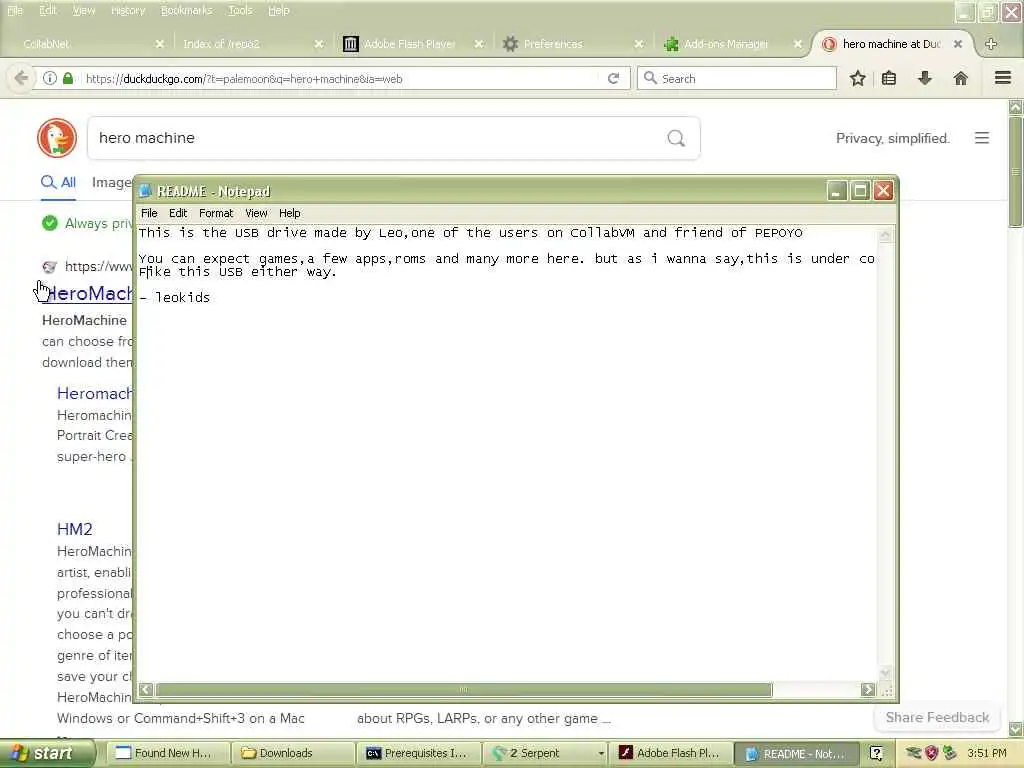The image size is (1024, 768).
Task: Click the taskbar clock showing 3:51 PM
Action: tap(987, 753)
